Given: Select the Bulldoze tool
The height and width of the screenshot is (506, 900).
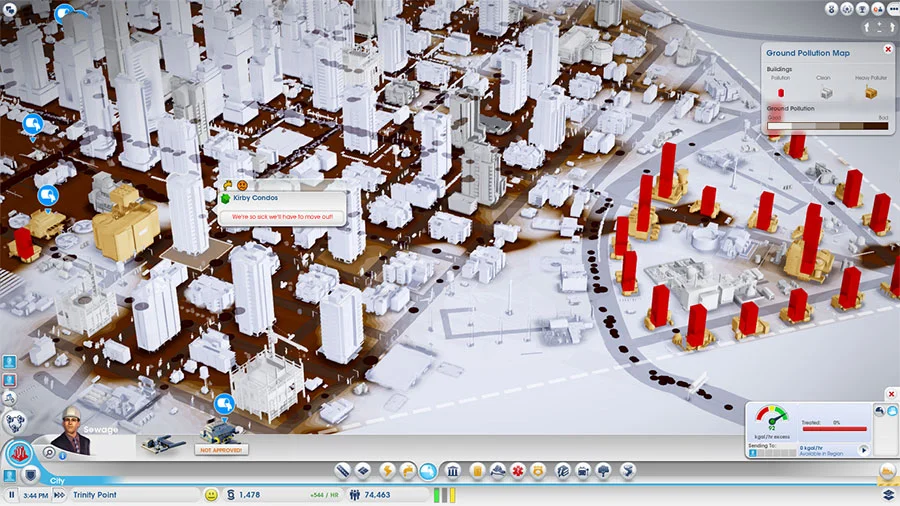Looking at the screenshot, I should 888,472.
